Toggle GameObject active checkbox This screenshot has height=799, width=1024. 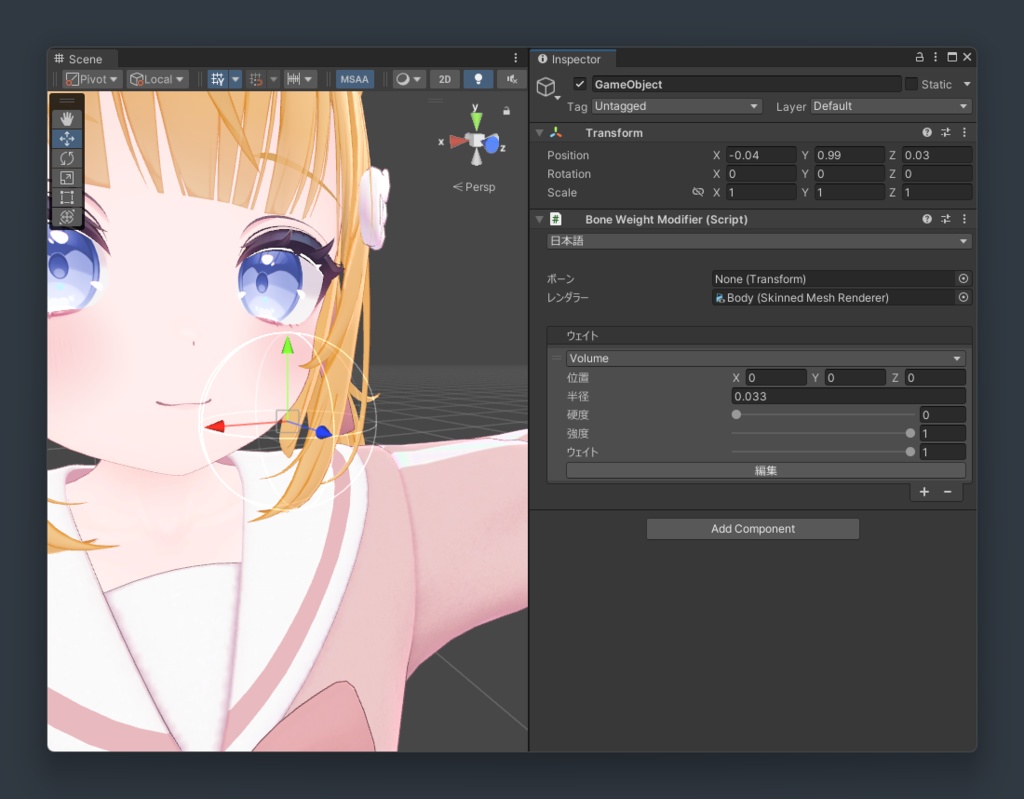580,84
